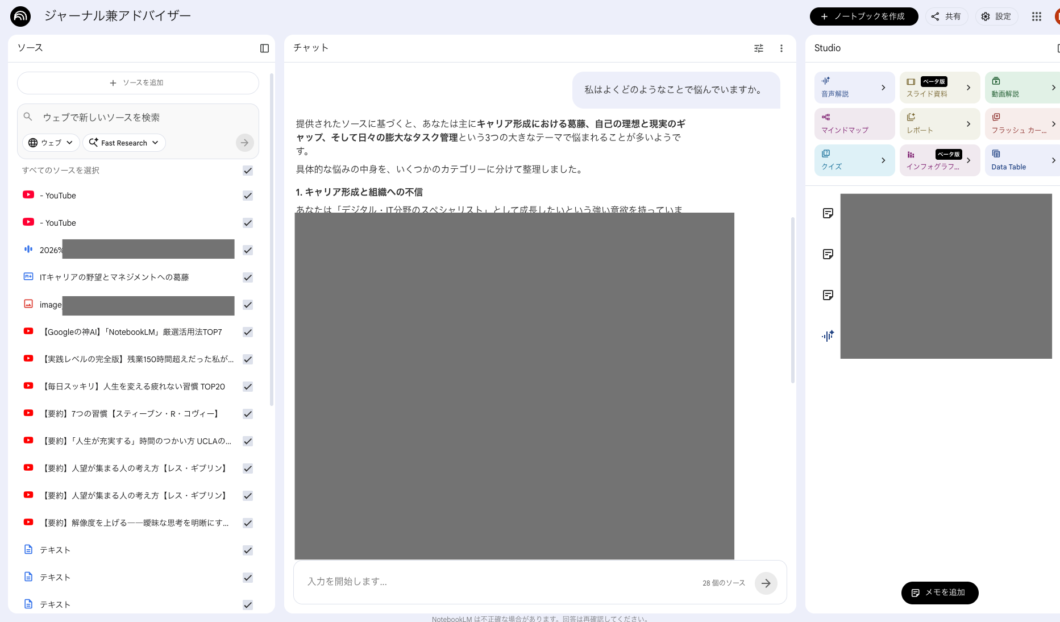This screenshot has height=622, width=1060.
Task: Toggle the すべてのソースを選択 checkbox
Action: tap(246, 168)
